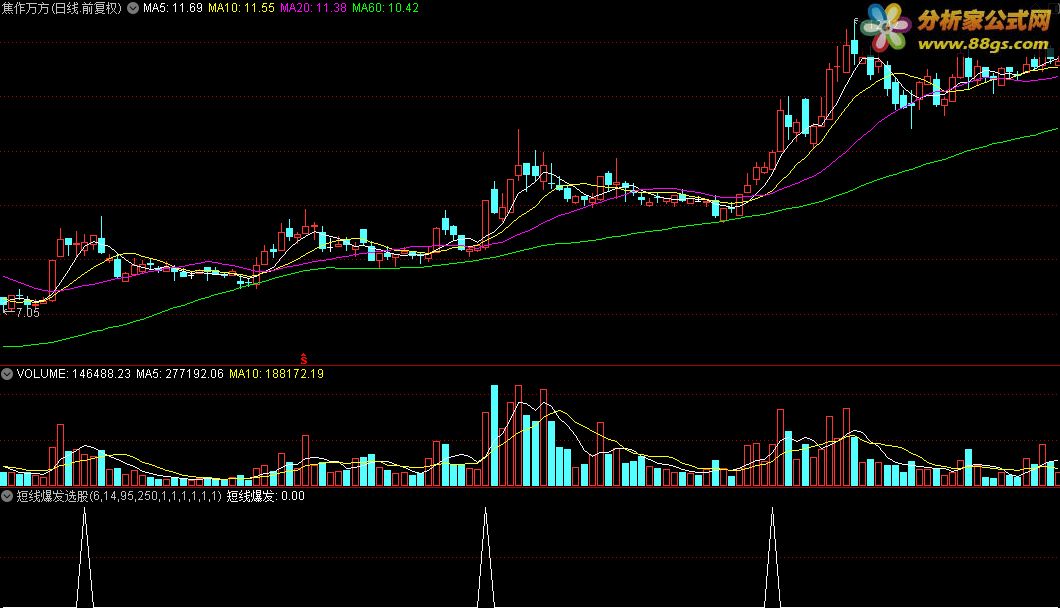1060x608 pixels.
Task: Click the 分析家公式网 logo text
Action: tap(984, 20)
